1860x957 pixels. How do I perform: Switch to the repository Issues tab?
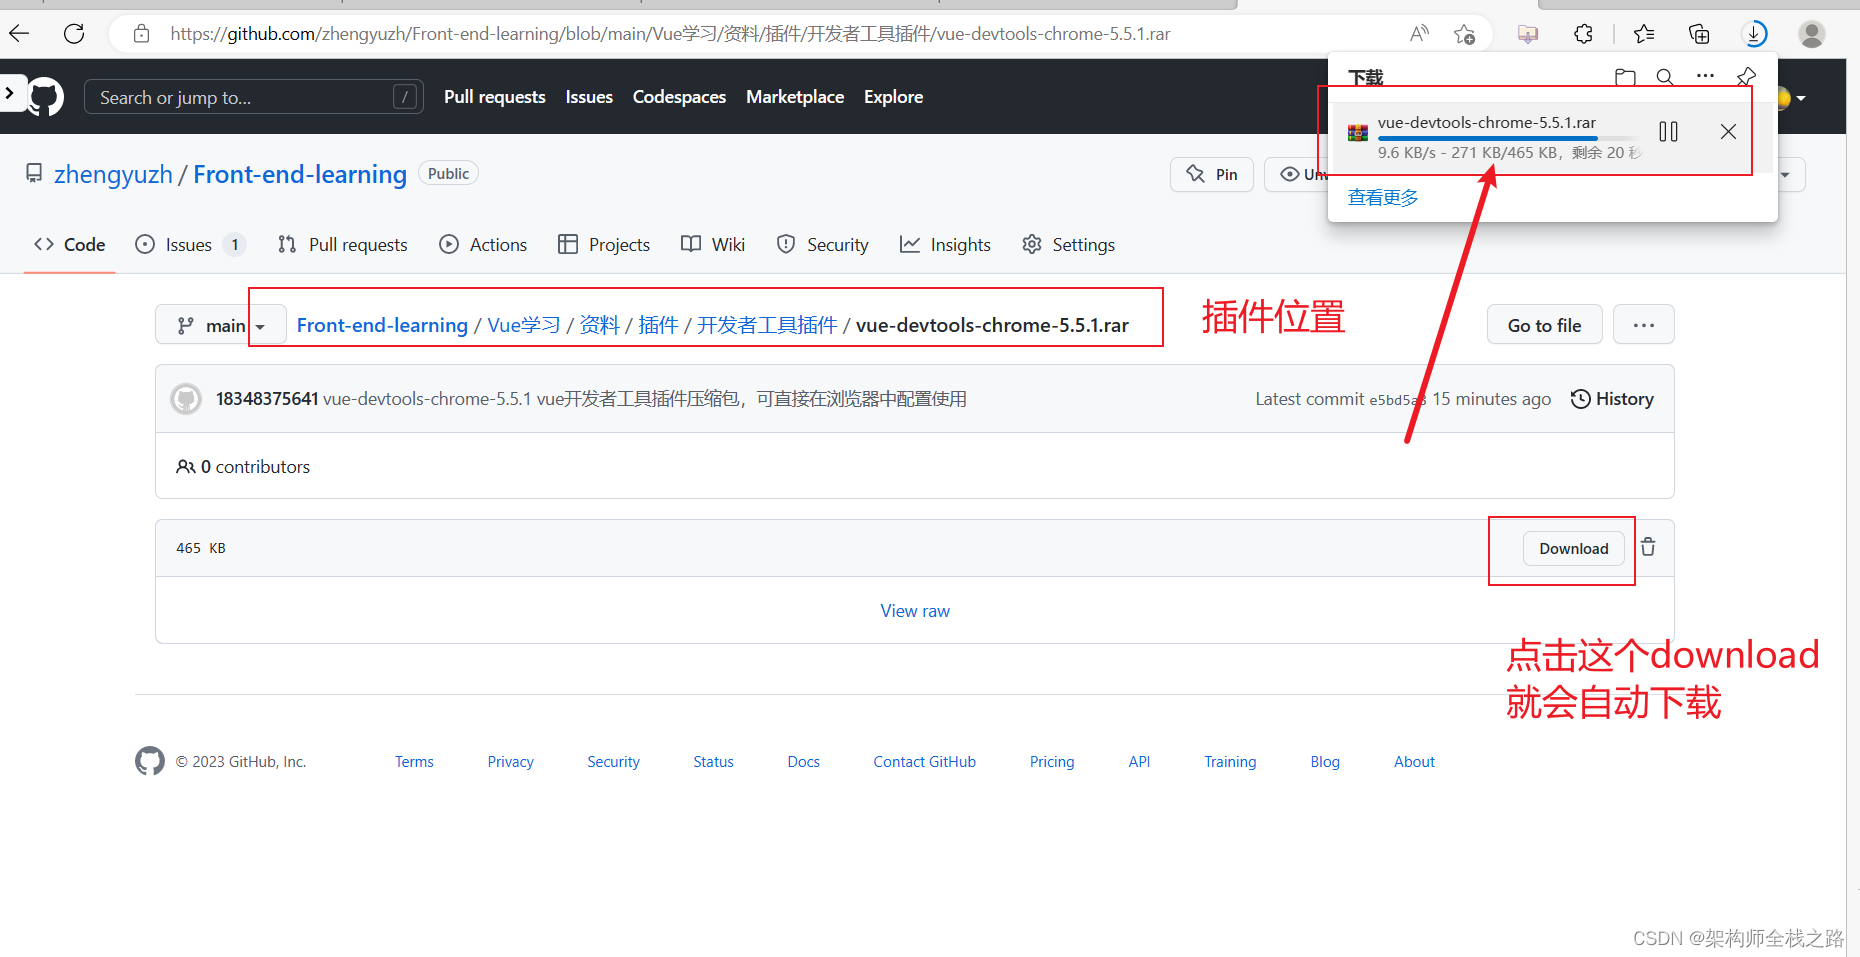[190, 245]
